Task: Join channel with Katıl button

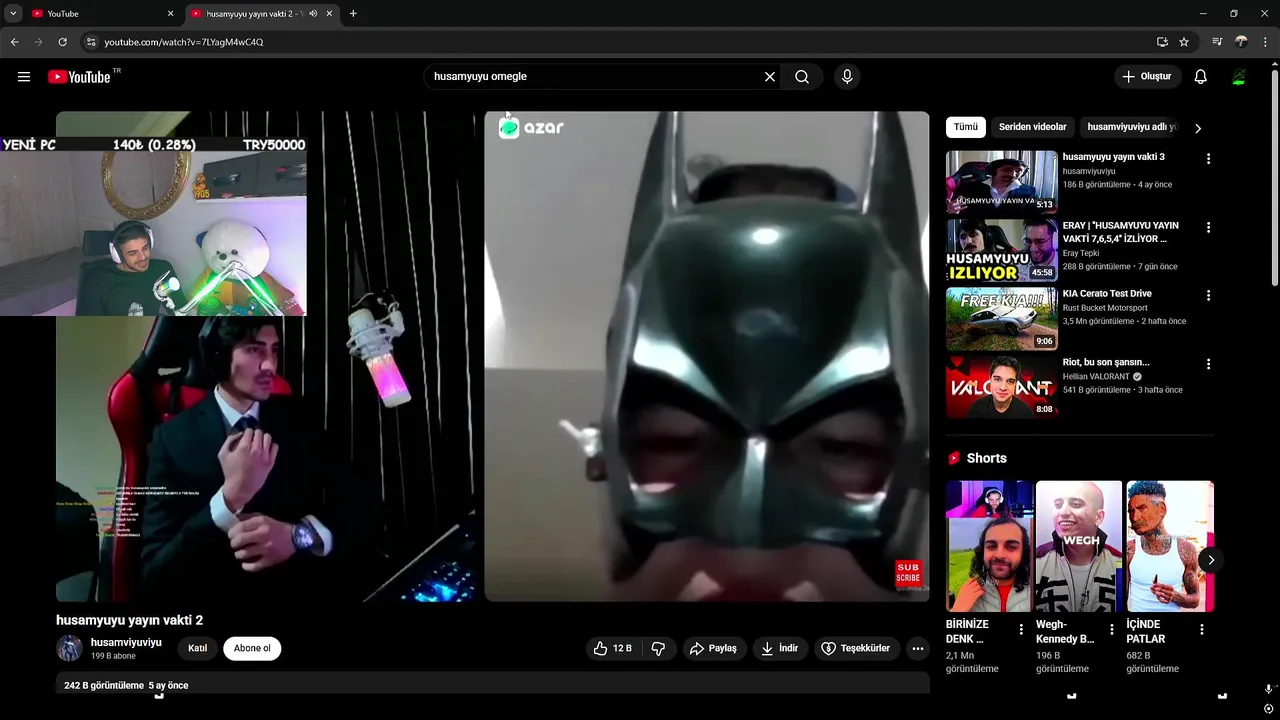Action: tap(198, 648)
